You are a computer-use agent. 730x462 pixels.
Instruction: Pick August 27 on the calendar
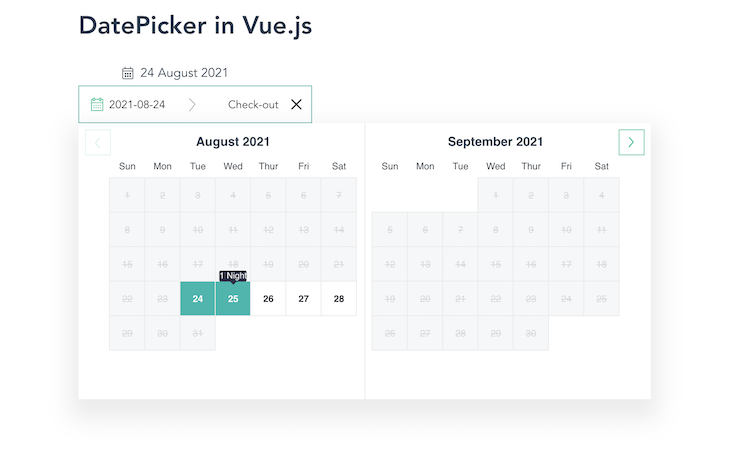pyautogui.click(x=304, y=299)
